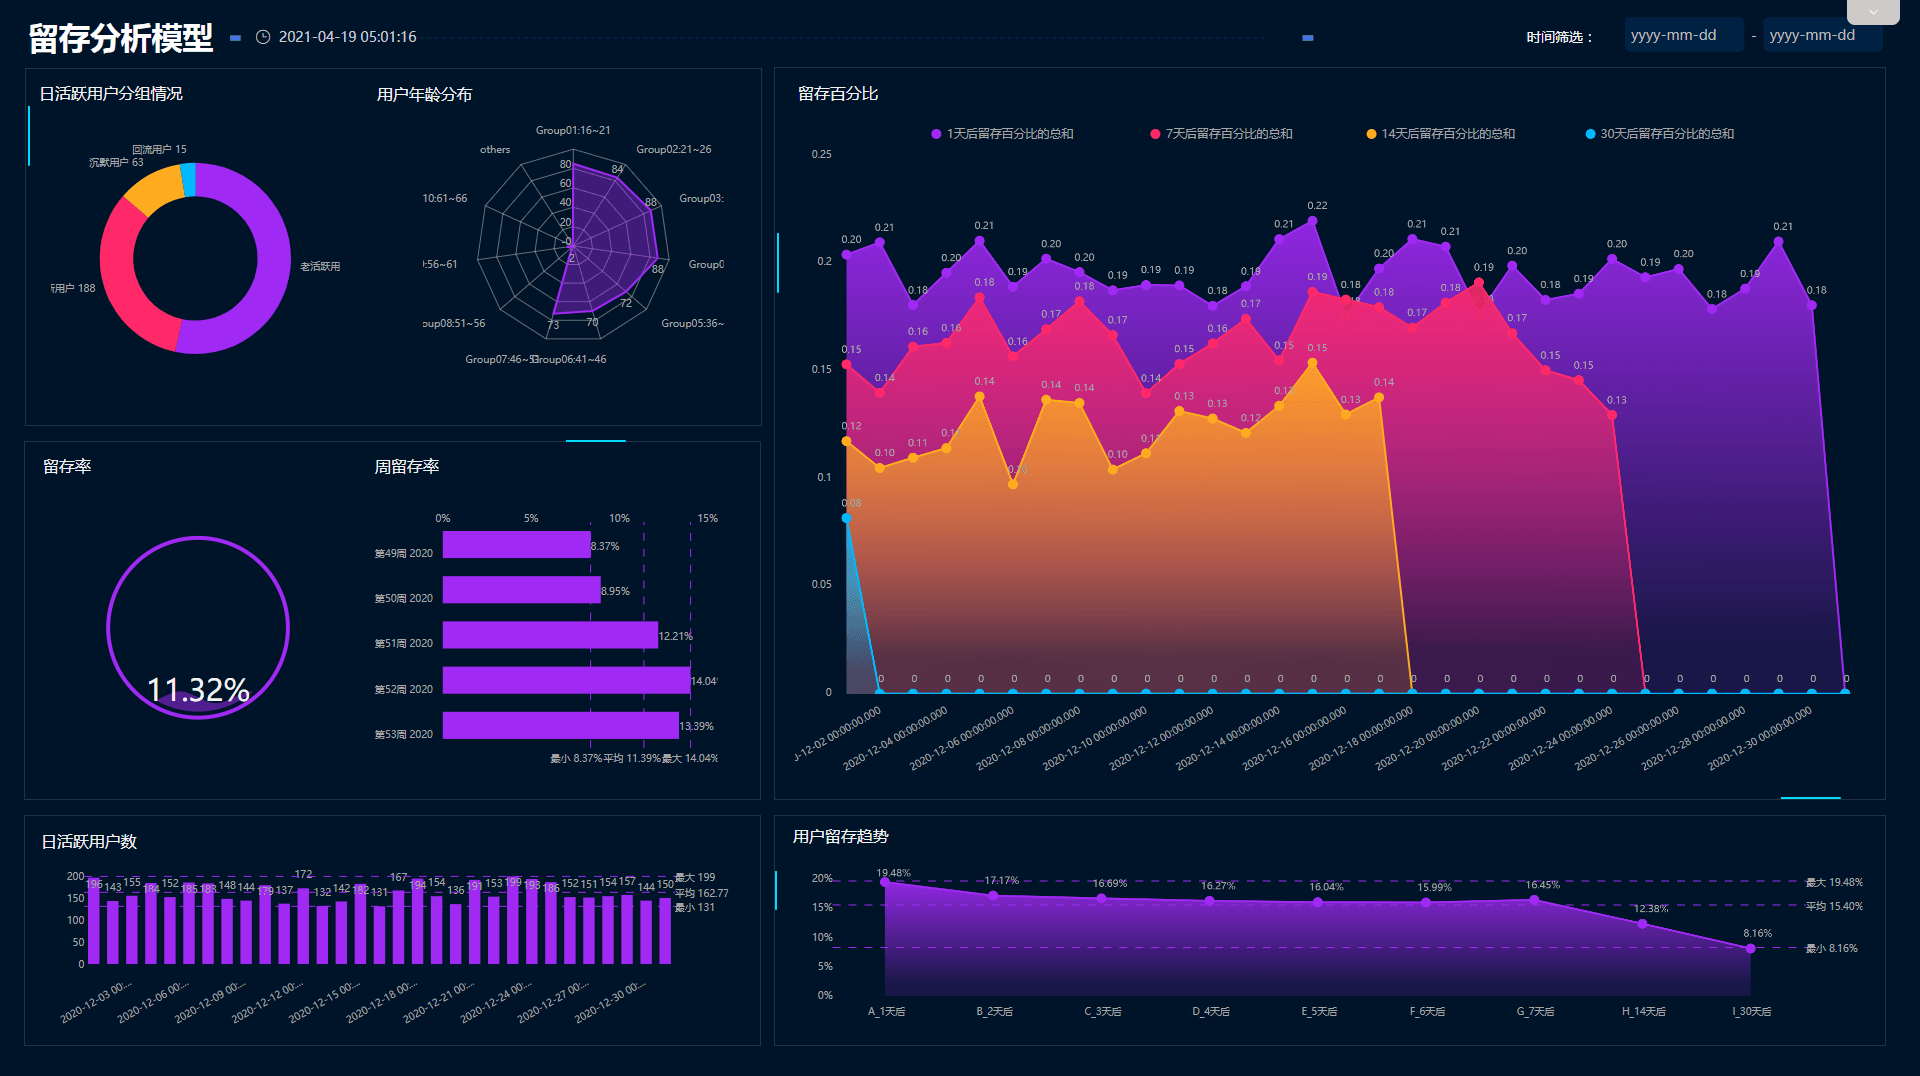Click the others radar axis label
The width and height of the screenshot is (1920, 1076).
(495, 150)
